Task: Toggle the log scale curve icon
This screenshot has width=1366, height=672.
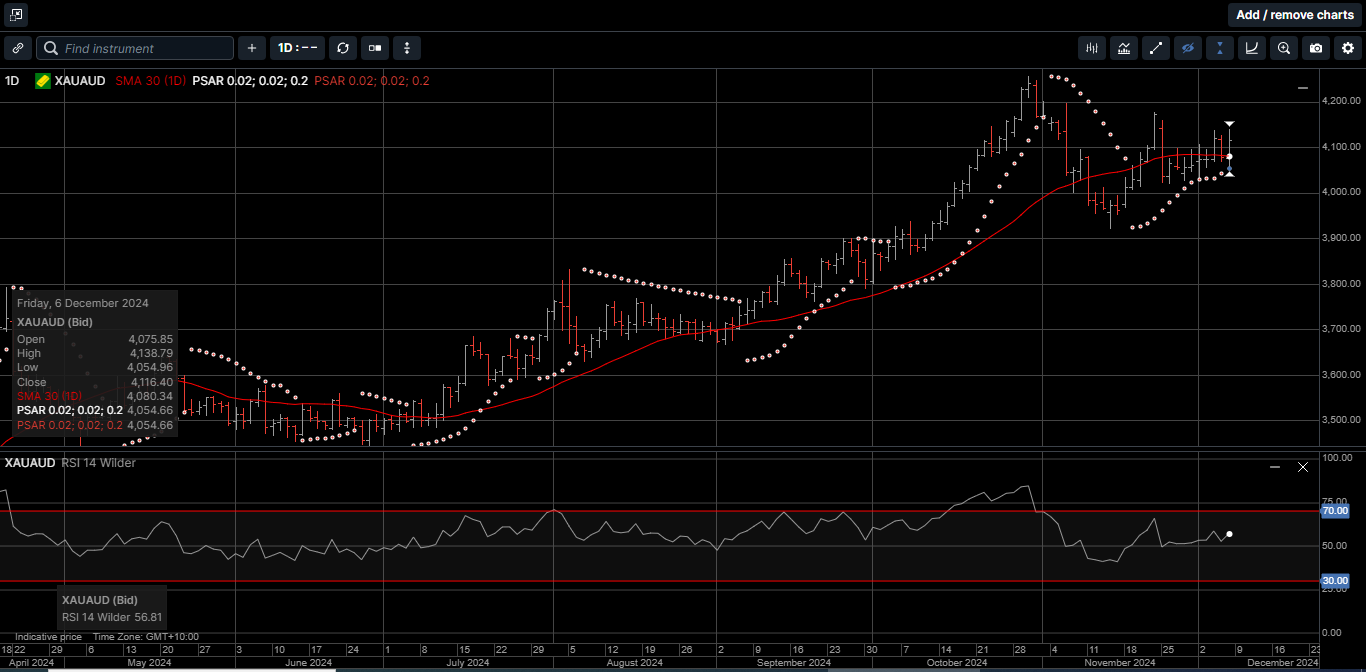Action: 1252,48
